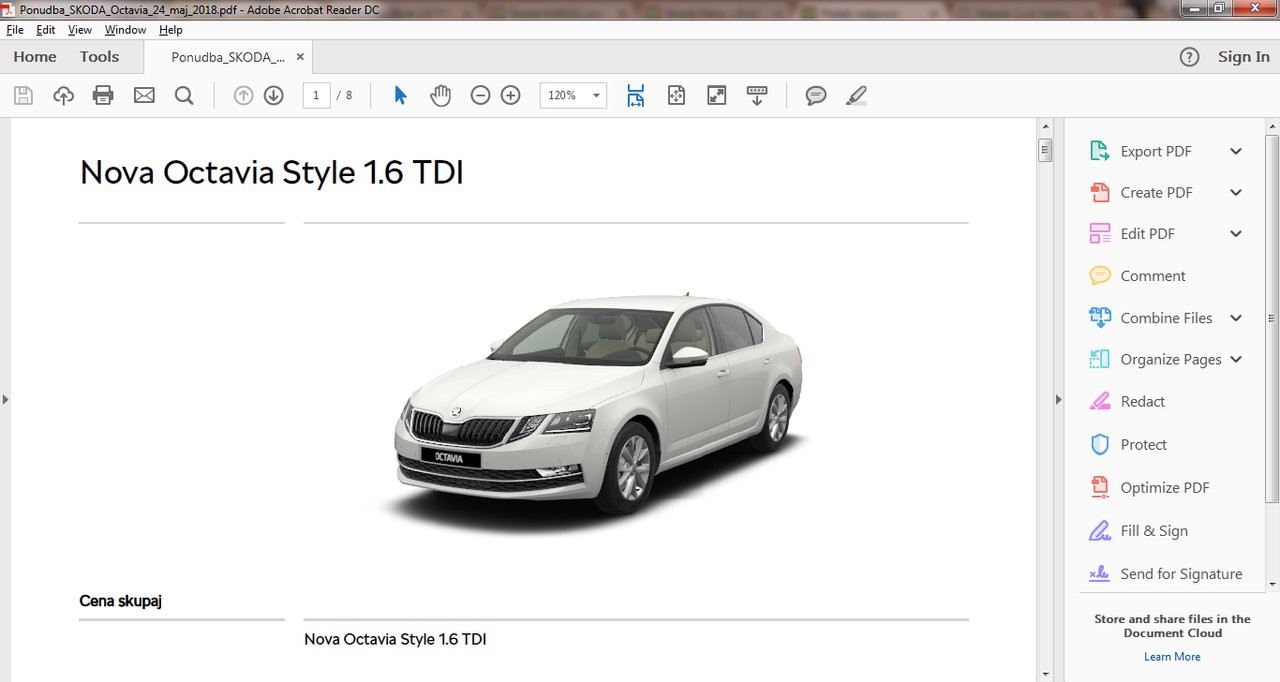Click the Fit one full page icon

click(x=677, y=96)
